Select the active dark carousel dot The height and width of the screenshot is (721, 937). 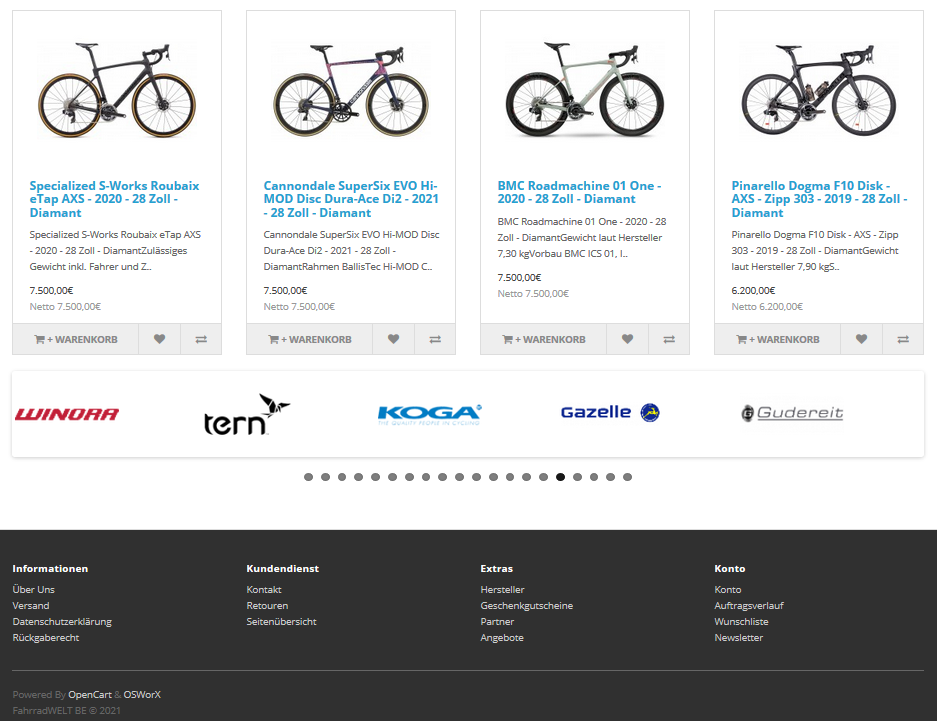tap(560, 477)
